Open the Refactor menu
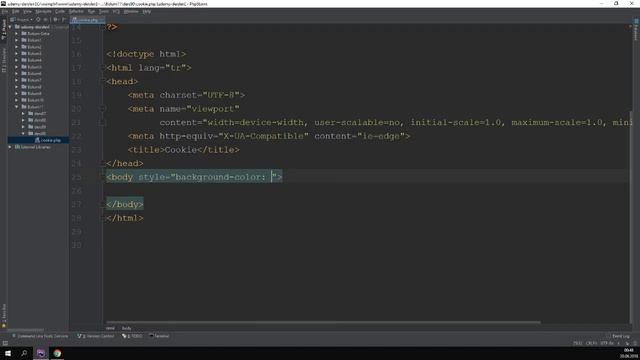The height and width of the screenshot is (360, 640). coord(76,11)
